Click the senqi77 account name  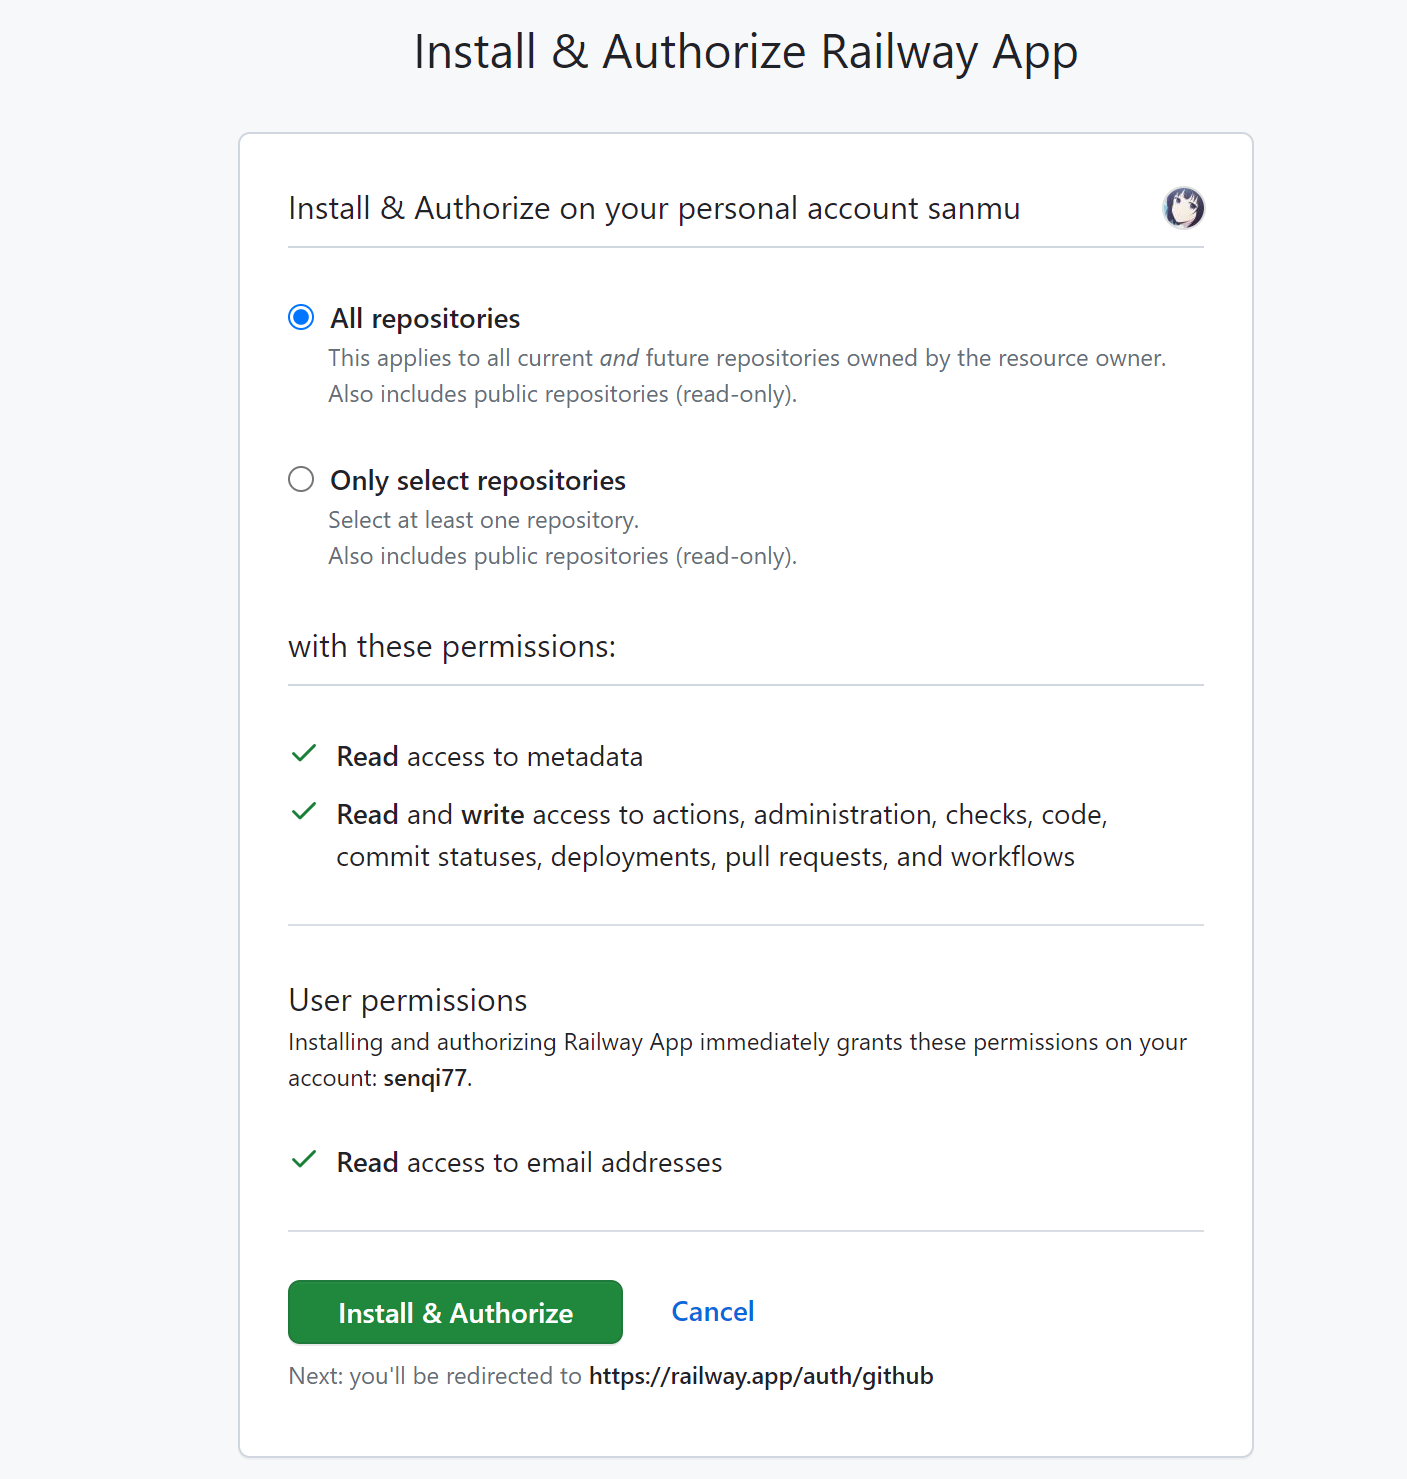point(425,1078)
